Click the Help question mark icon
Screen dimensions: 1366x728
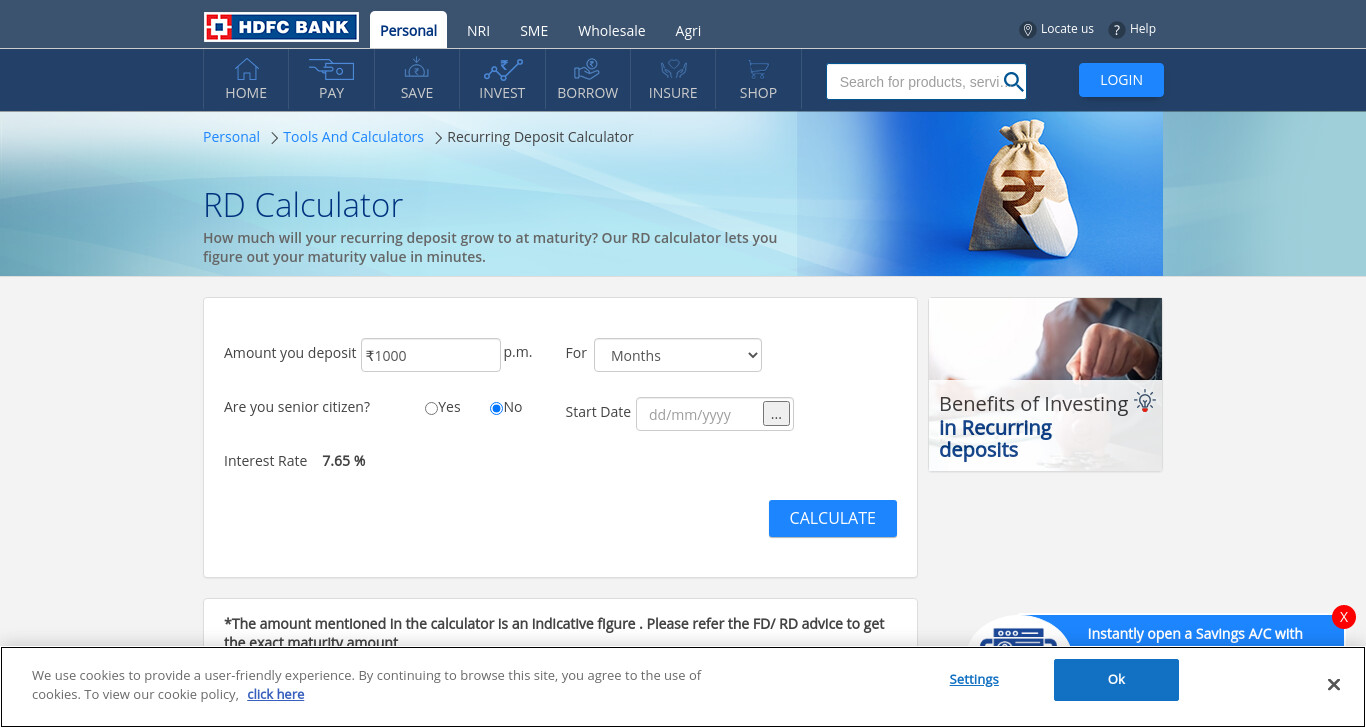pyautogui.click(x=1117, y=30)
